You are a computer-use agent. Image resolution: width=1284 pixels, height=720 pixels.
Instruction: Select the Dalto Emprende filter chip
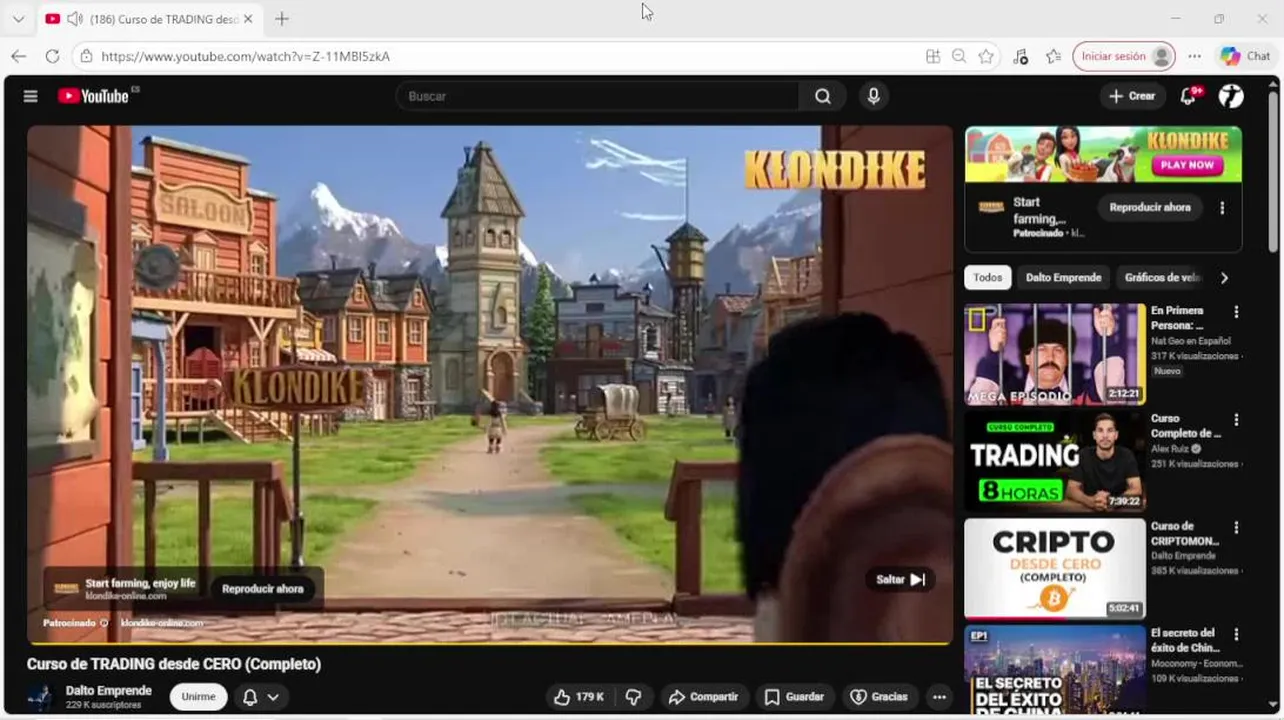[x=1063, y=278]
